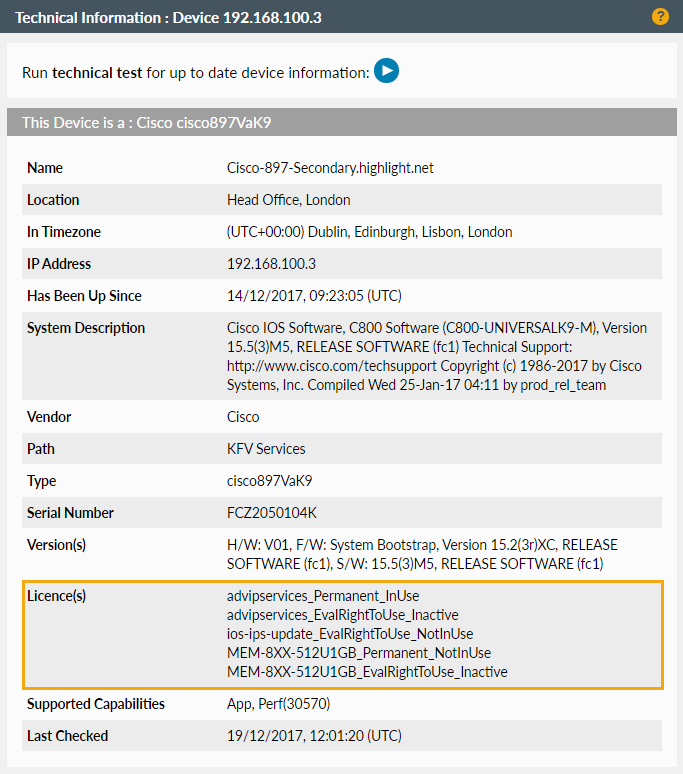This screenshot has height=774, width=683.
Task: Select the device name Cisco-897-Secondary.highlight.net
Action: tap(330, 168)
